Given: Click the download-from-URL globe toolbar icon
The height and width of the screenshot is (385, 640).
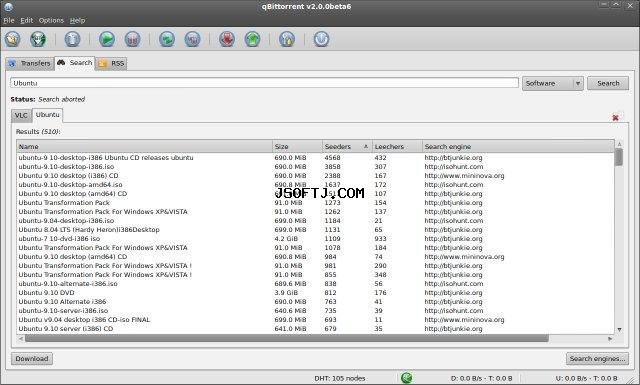Looking at the screenshot, I should (38, 39).
